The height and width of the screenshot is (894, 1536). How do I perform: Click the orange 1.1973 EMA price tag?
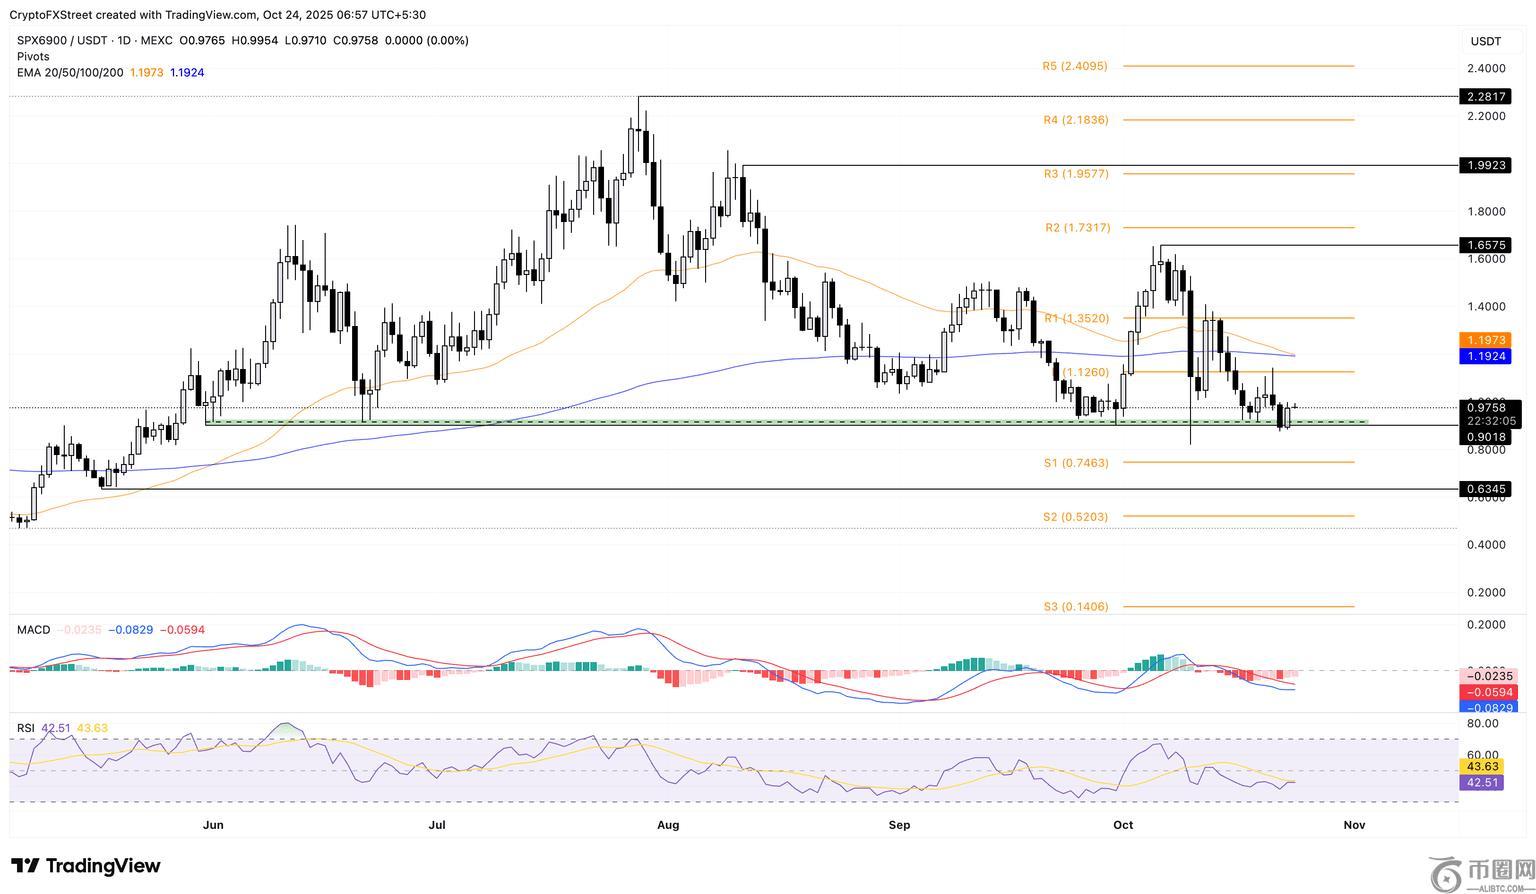pos(1485,341)
